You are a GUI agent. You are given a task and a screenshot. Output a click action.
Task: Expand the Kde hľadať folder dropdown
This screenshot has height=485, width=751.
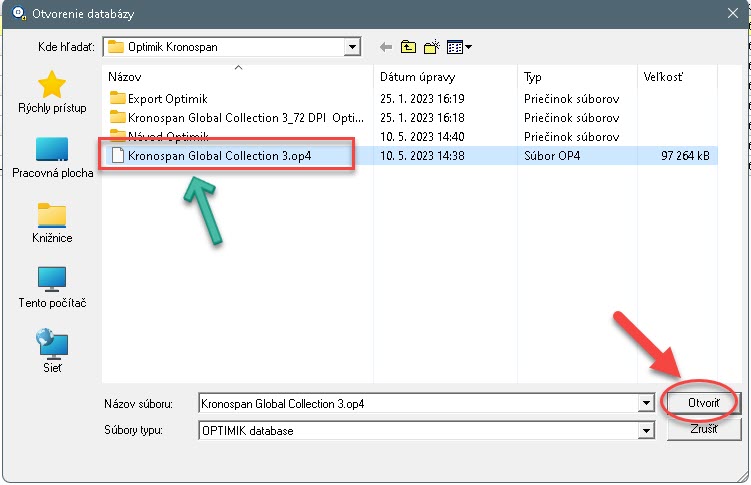[352, 47]
